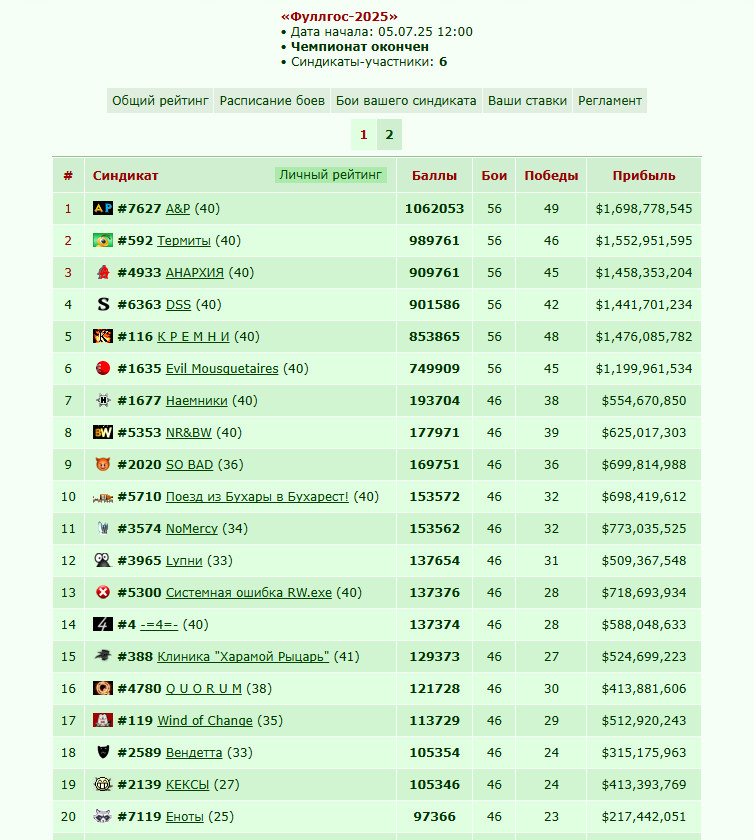Viewport: 754px width, 840px height.
Task: Click the Личный рейтинг button
Action: pos(331,175)
